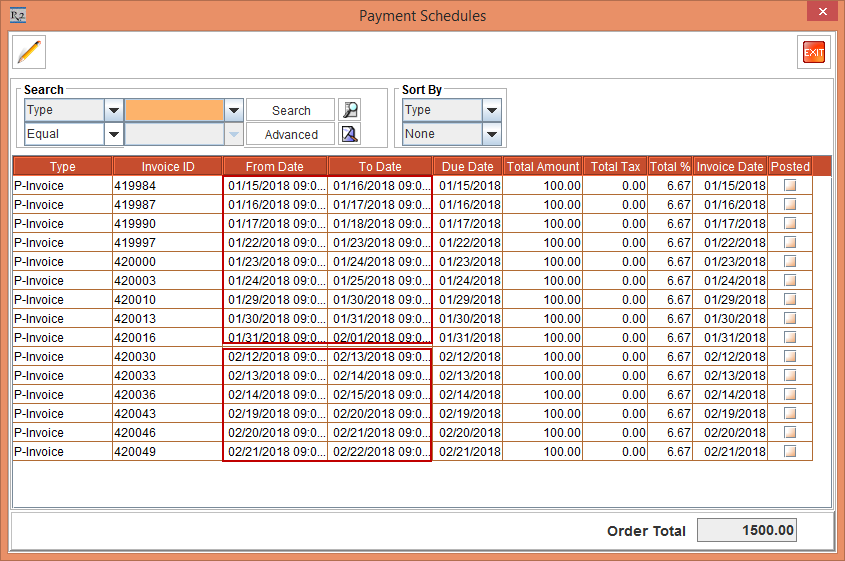Check Posted box for invoice 420030
This screenshot has height=561, width=845.
point(790,357)
